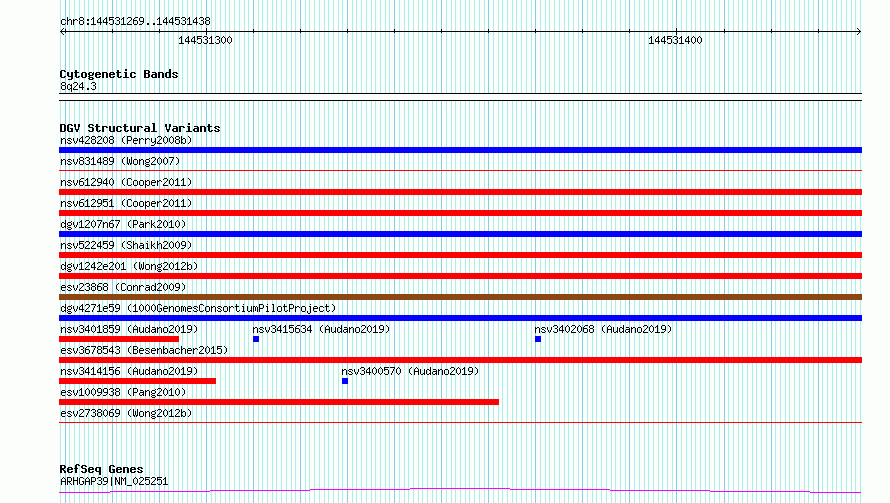The image size is (890, 503).
Task: Select the blue bar under dgv4271e59
Action: pyautogui.click(x=460, y=318)
